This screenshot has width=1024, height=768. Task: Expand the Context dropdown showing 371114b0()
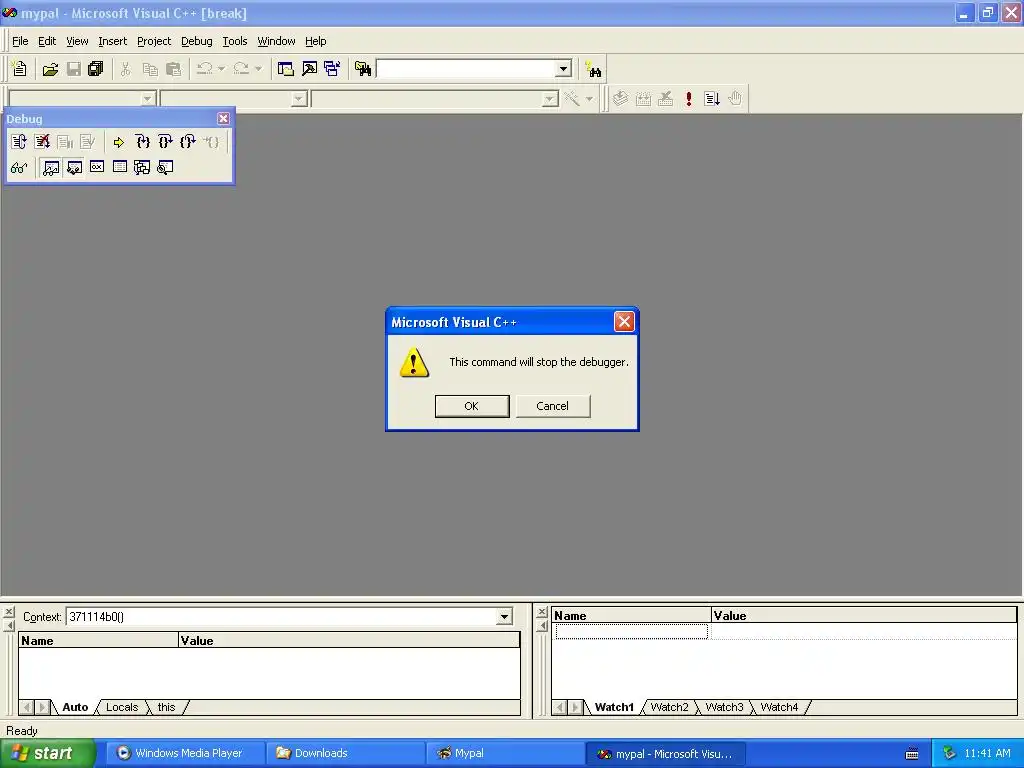click(504, 616)
